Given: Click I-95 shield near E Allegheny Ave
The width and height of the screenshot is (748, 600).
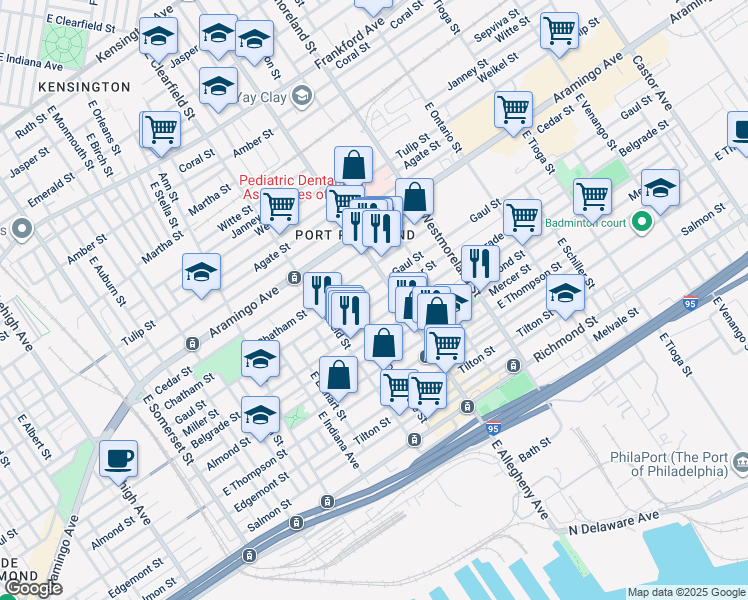Looking at the screenshot, I should click(493, 428).
